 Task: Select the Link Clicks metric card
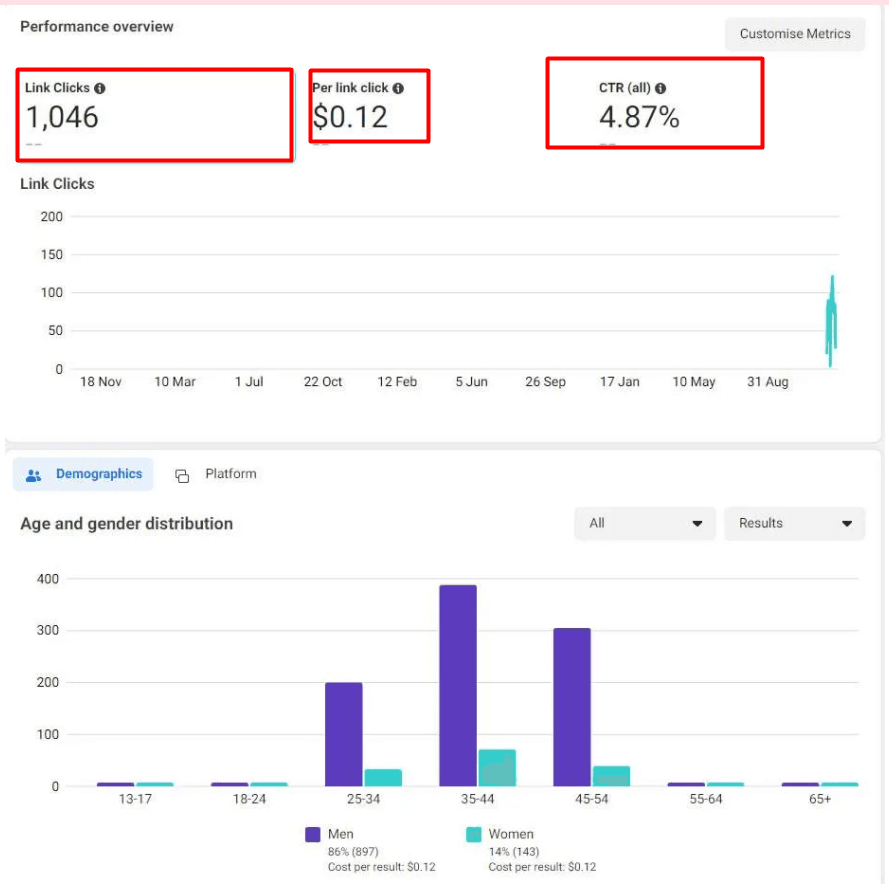pyautogui.click(x=155, y=114)
